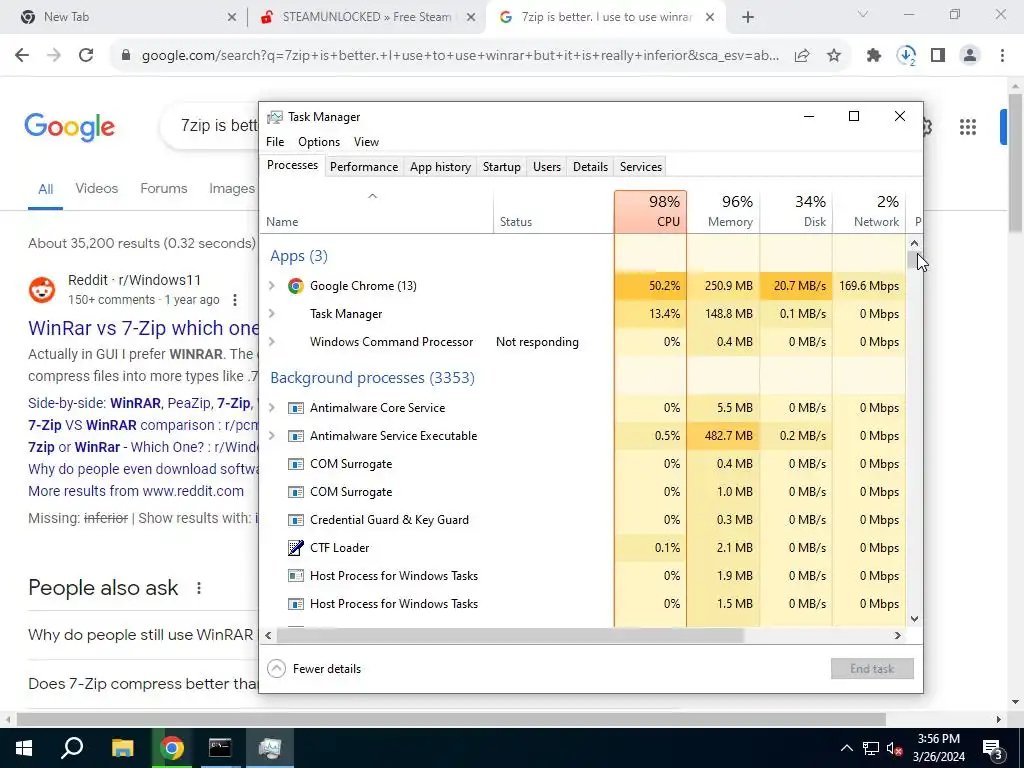The image size is (1024, 768).
Task: Click People also ask three-dot options
Action: tap(199, 588)
